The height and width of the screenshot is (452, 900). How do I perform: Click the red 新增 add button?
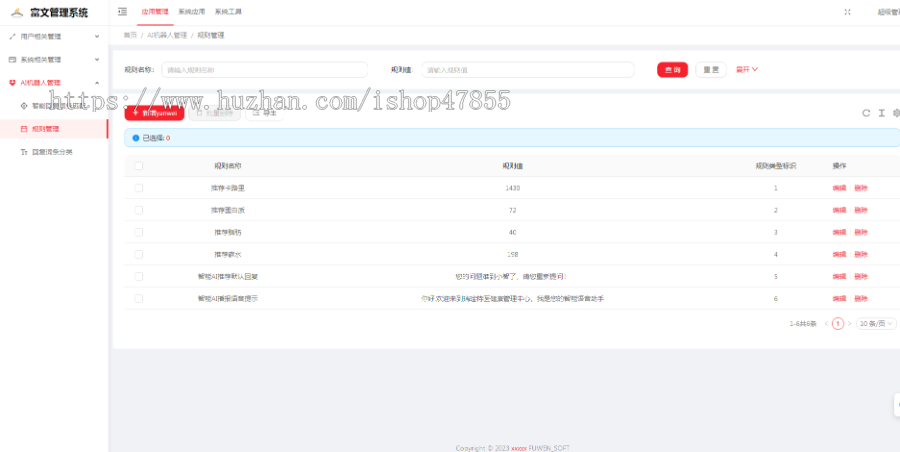point(154,113)
